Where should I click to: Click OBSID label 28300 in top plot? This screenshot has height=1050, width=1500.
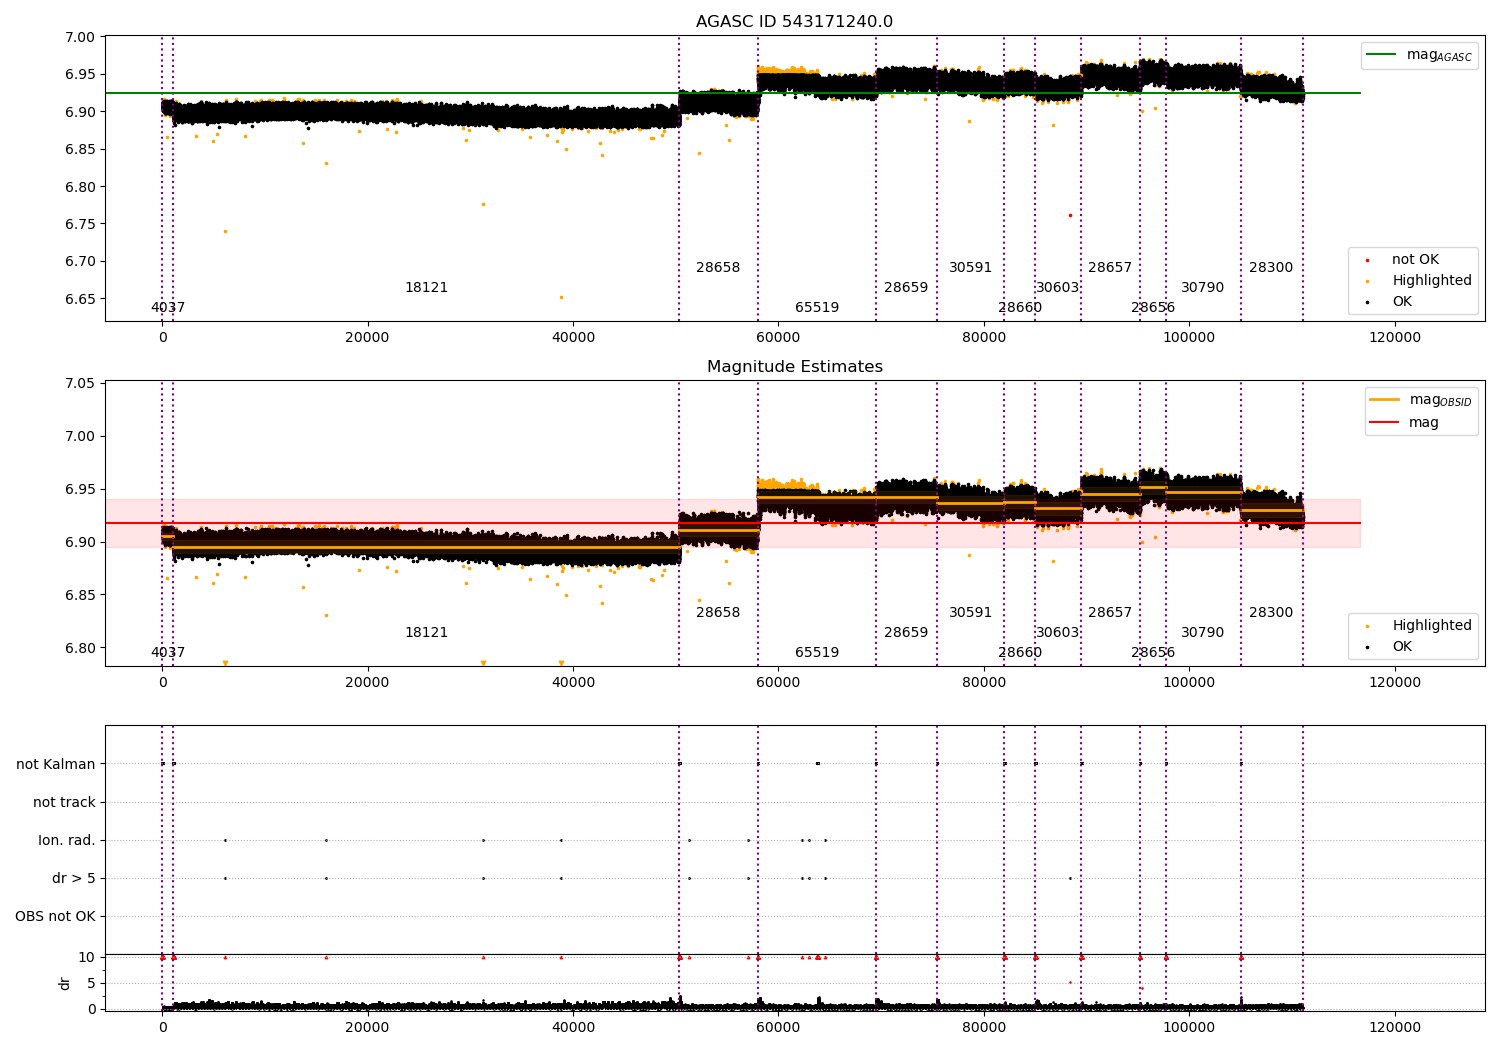coord(1271,268)
